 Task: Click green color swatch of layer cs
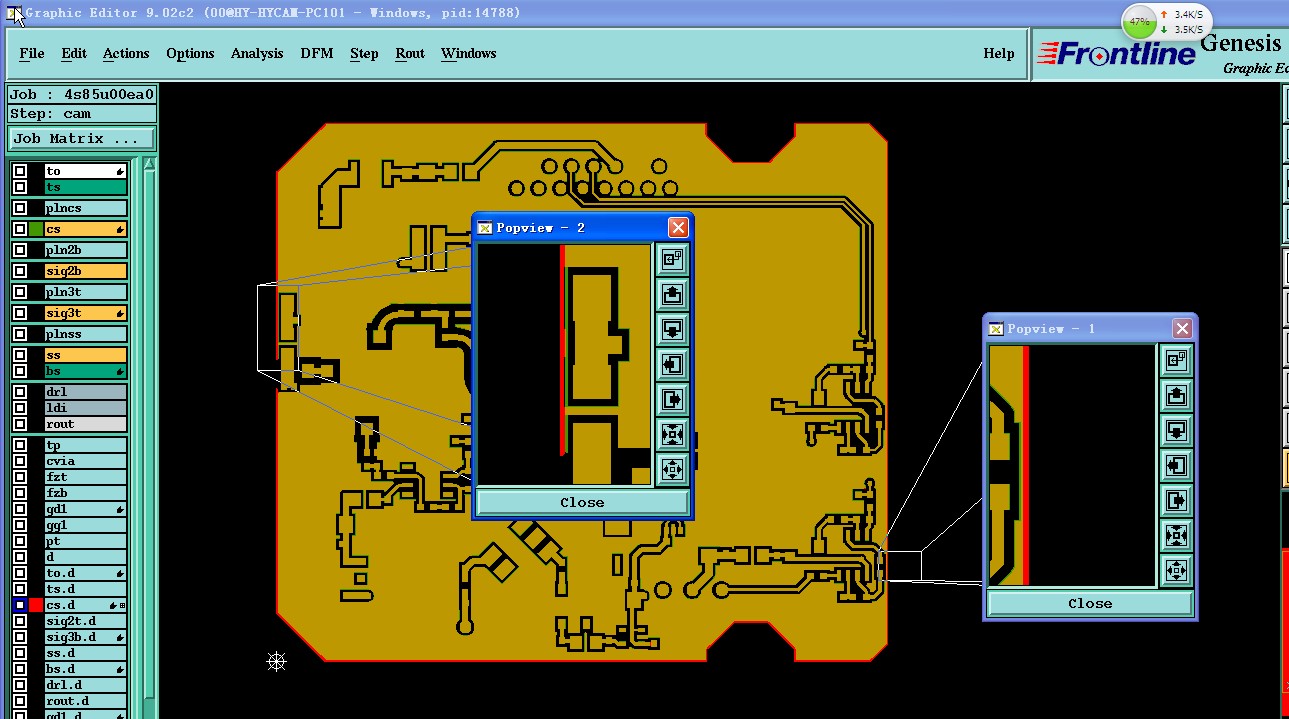point(36,229)
